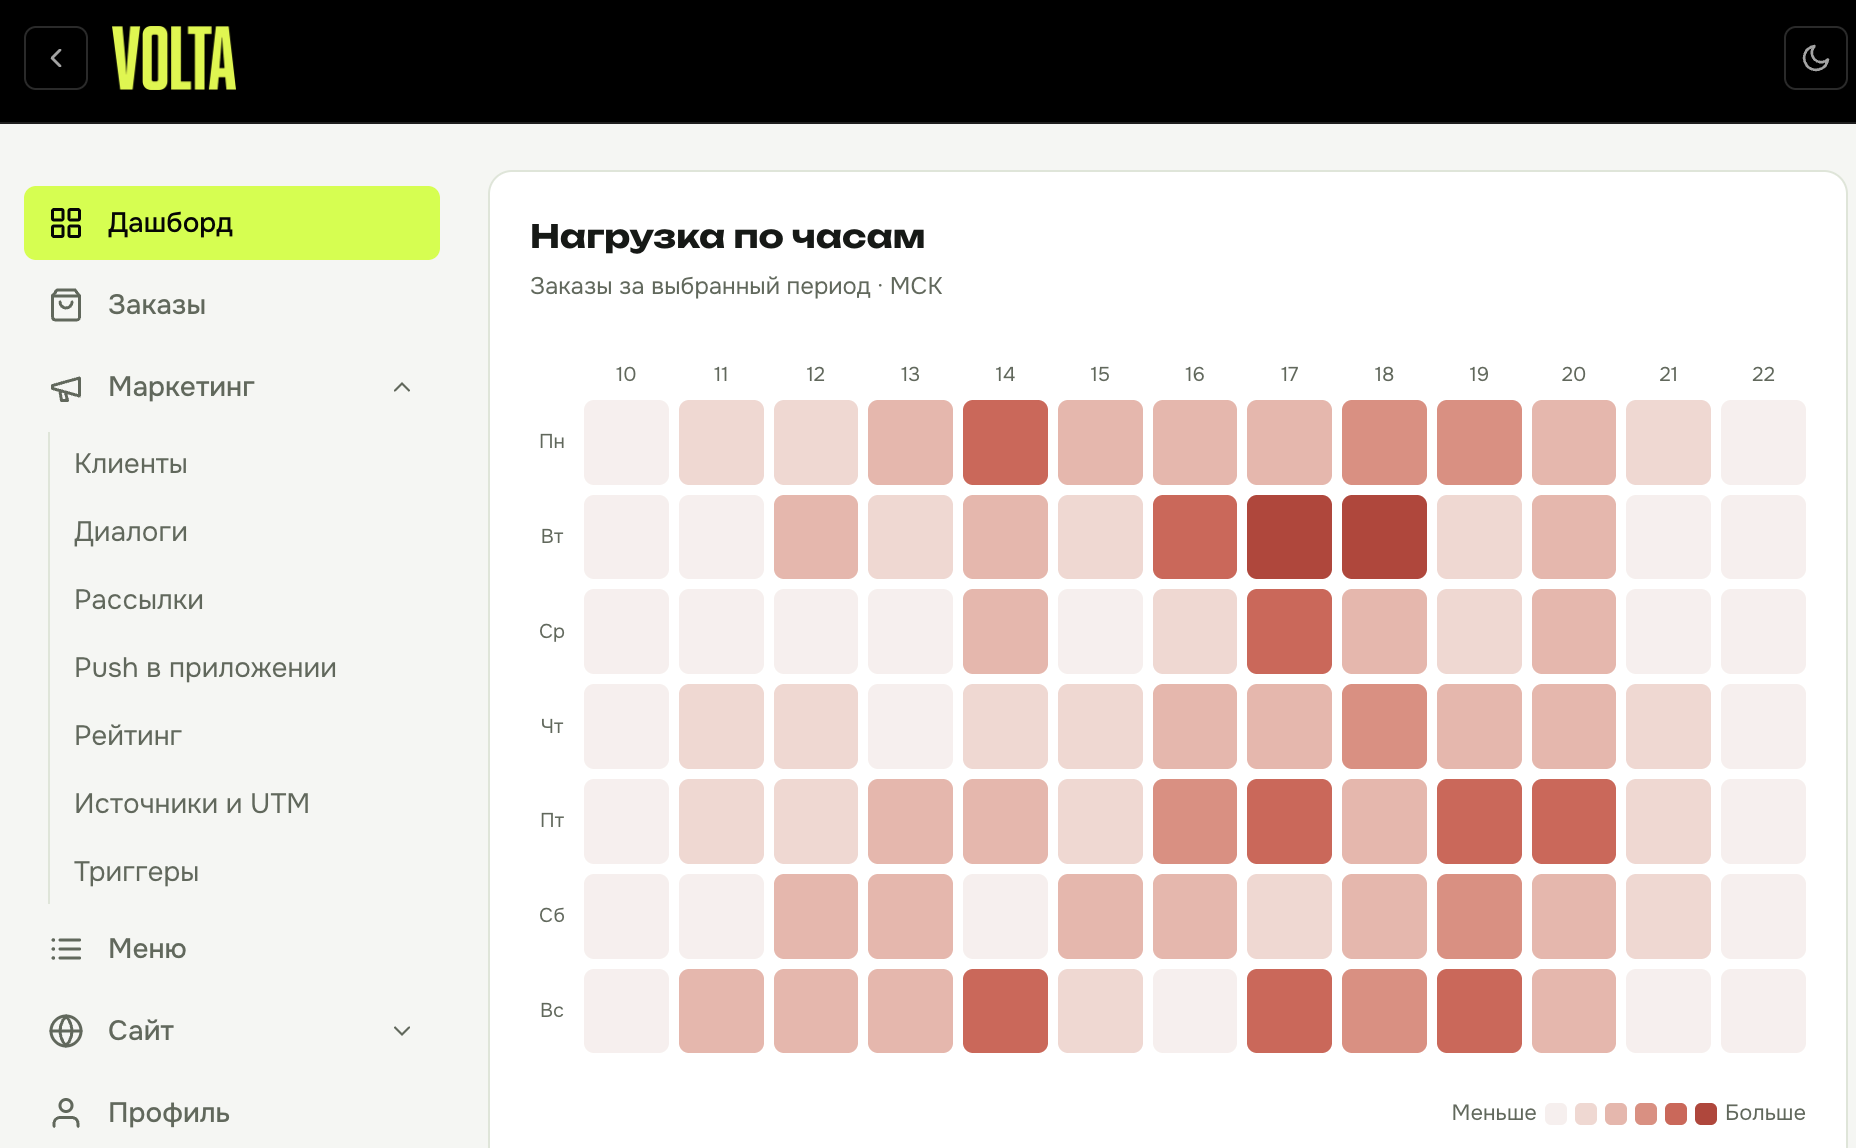Expand the Сайт section chevron

[402, 1031]
